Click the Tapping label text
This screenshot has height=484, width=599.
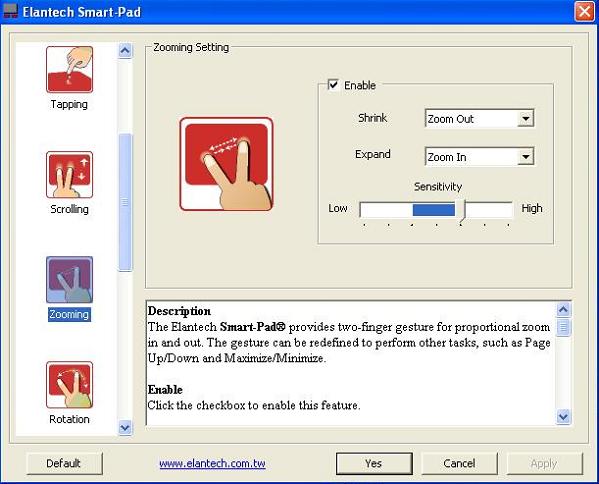coord(69,104)
